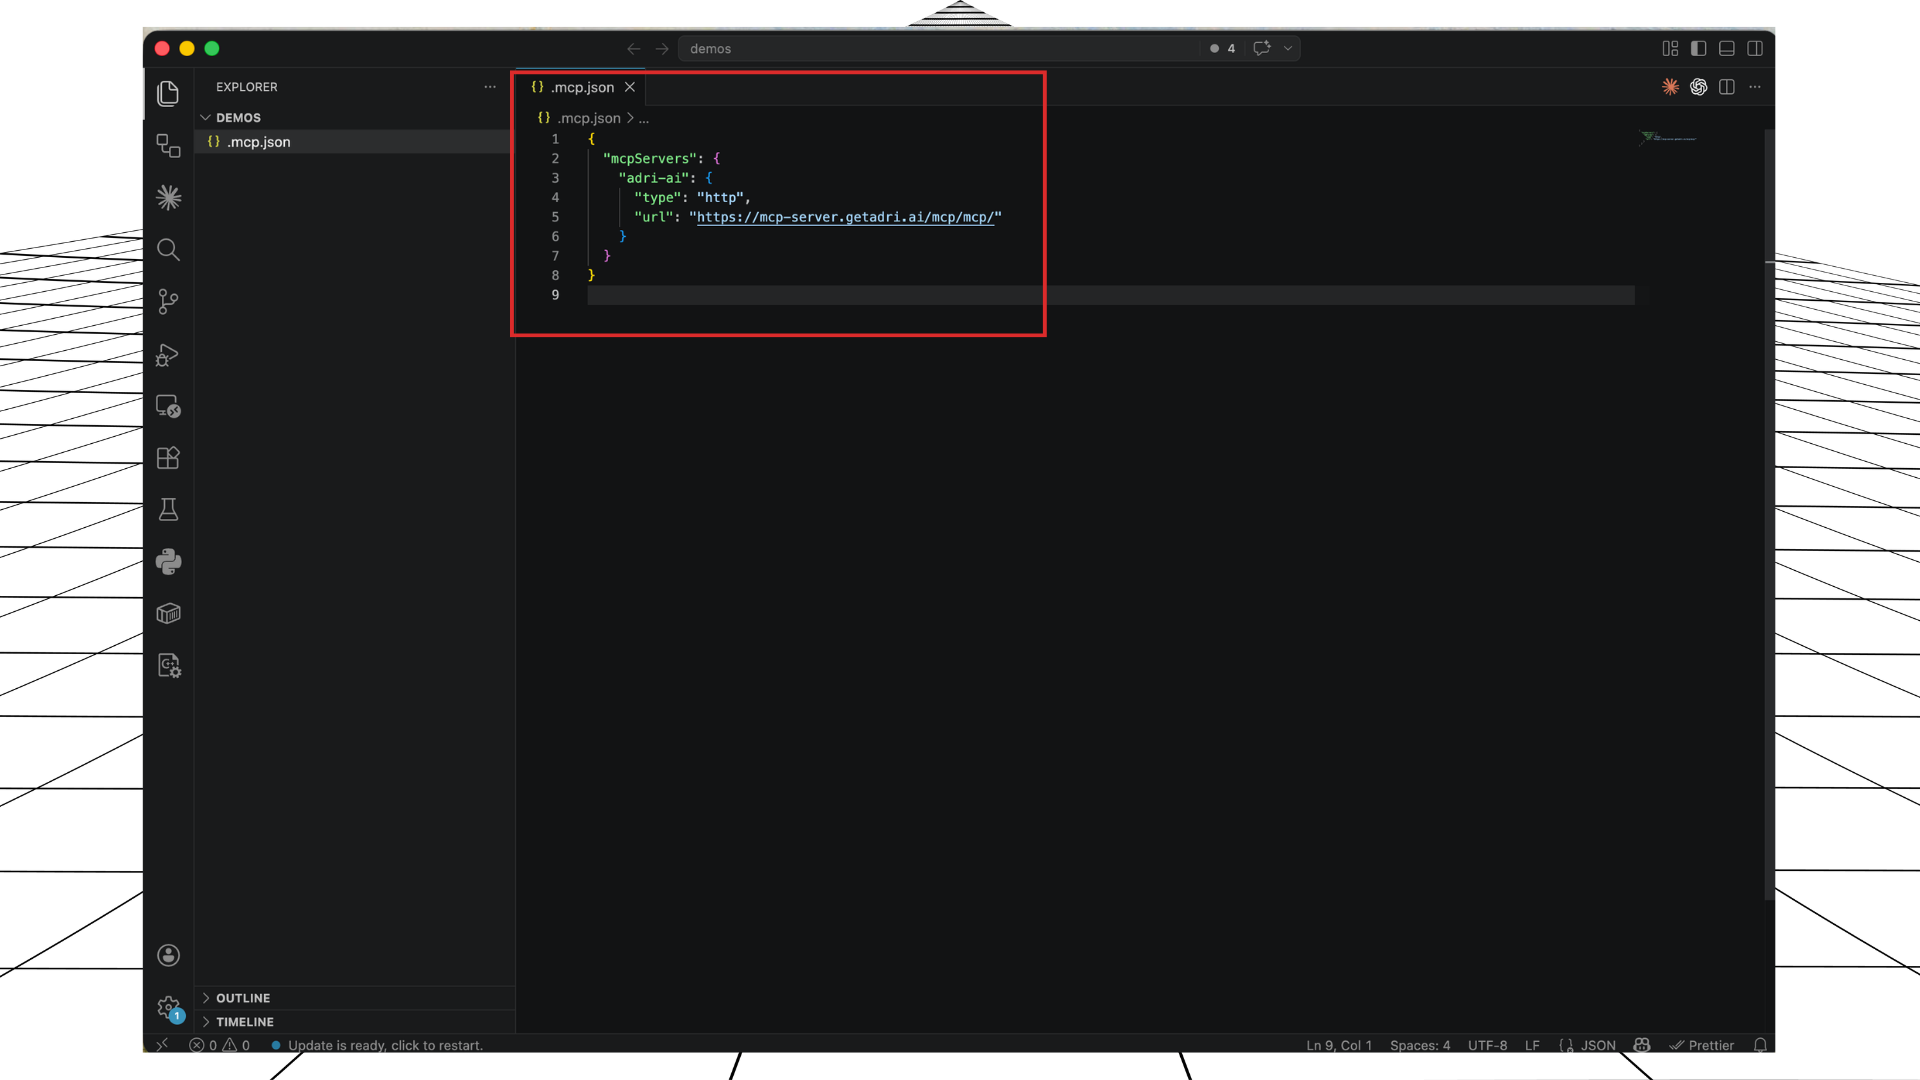Open the Run and Debug icon
1920x1080 pixels.
168,355
